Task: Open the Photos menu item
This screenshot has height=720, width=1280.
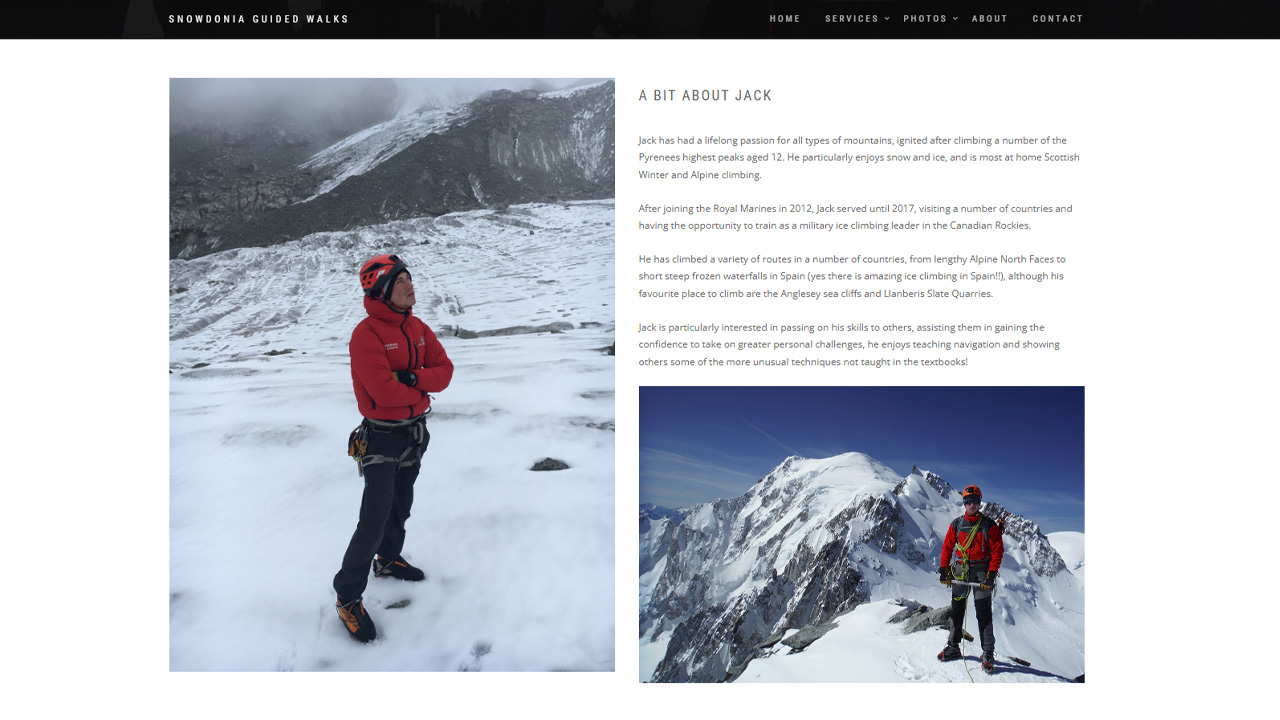Action: (925, 19)
